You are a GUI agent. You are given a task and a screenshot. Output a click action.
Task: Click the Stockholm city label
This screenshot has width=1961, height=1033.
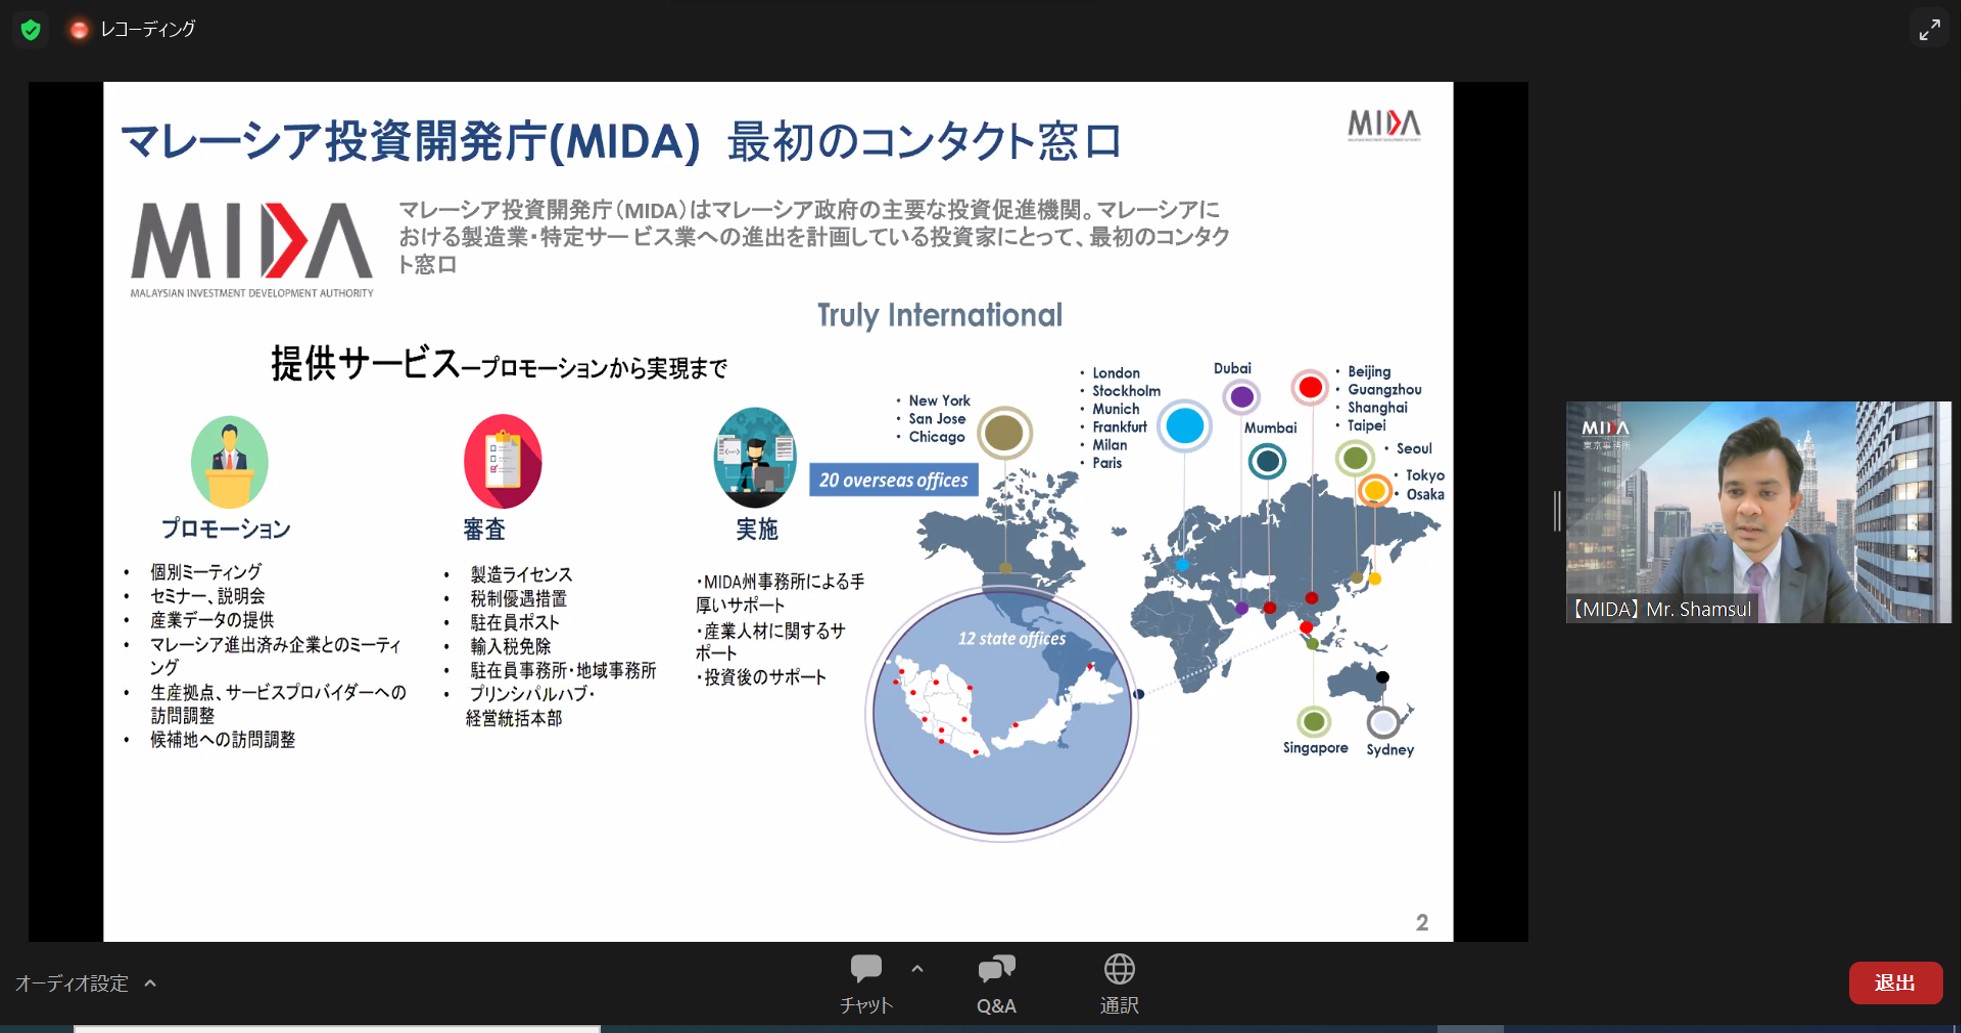1126,391
